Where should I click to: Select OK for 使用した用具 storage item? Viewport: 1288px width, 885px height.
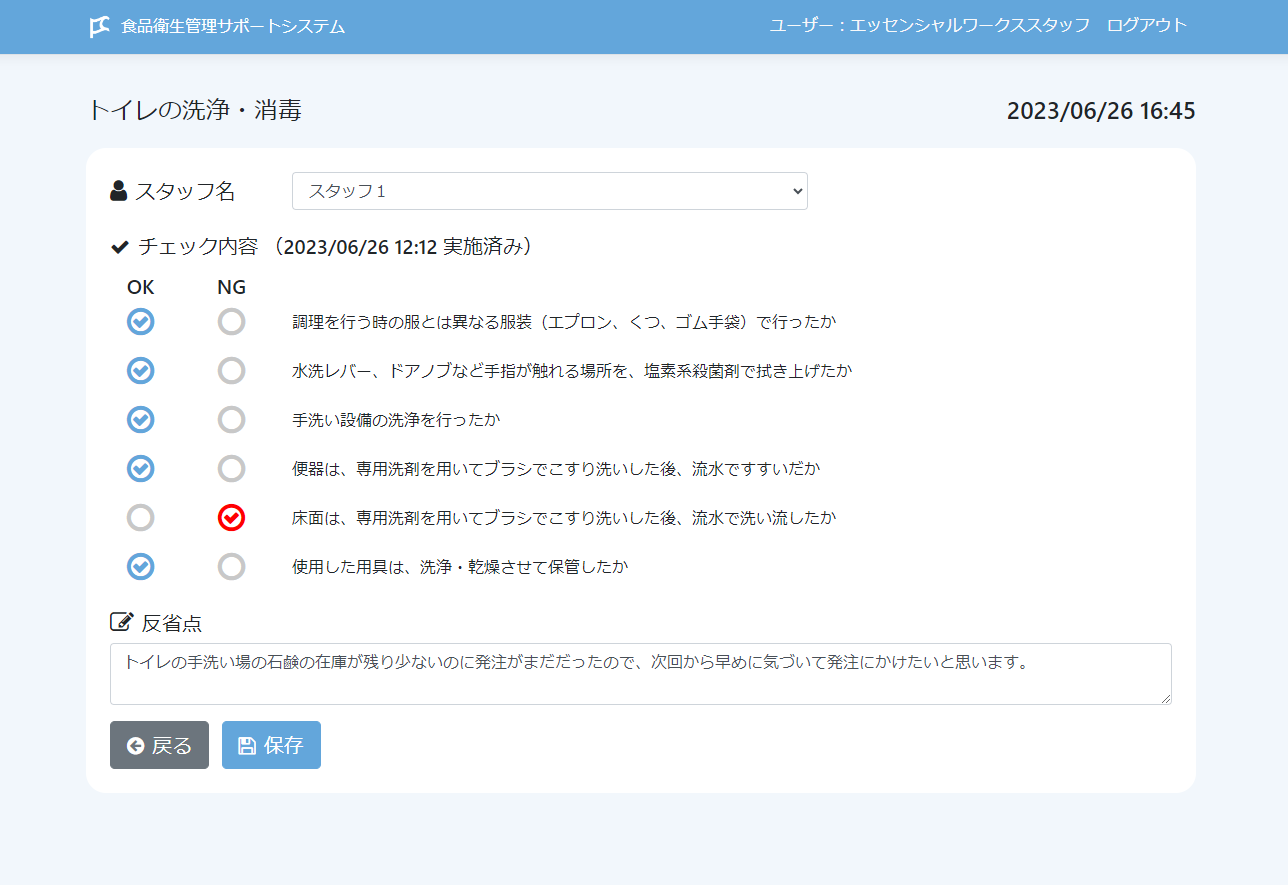tap(141, 567)
